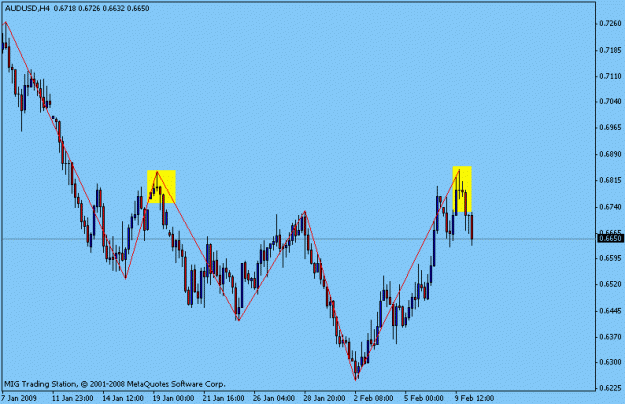Click the 0.7260 price axis label

point(610,24)
